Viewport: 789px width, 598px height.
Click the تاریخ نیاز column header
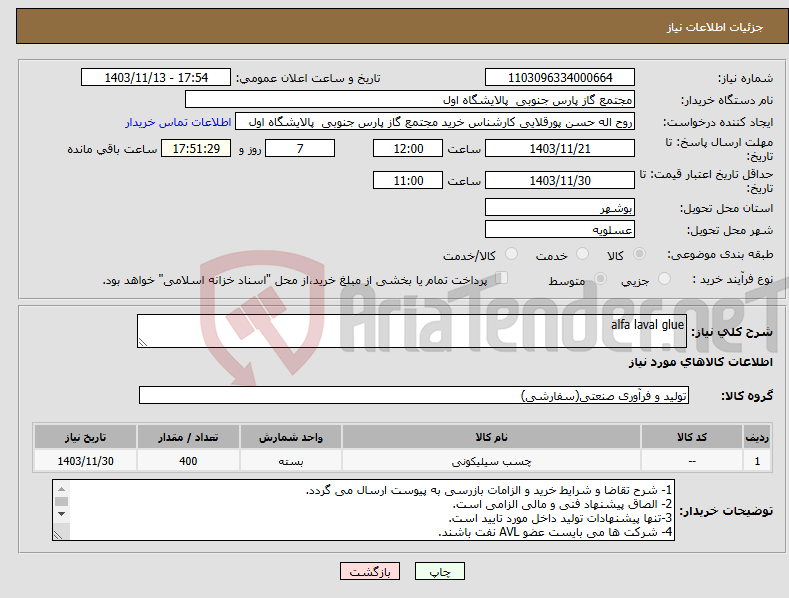(x=86, y=437)
